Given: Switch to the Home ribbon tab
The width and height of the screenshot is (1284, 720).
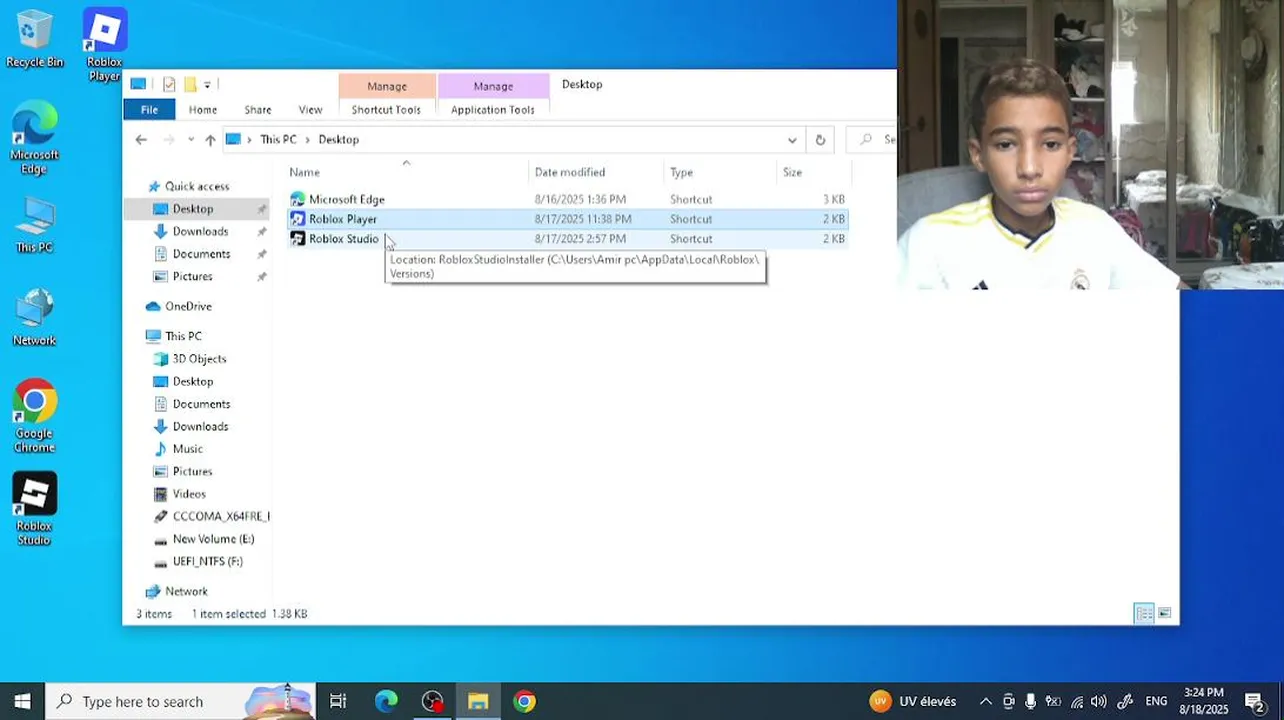Looking at the screenshot, I should pyautogui.click(x=203, y=110).
